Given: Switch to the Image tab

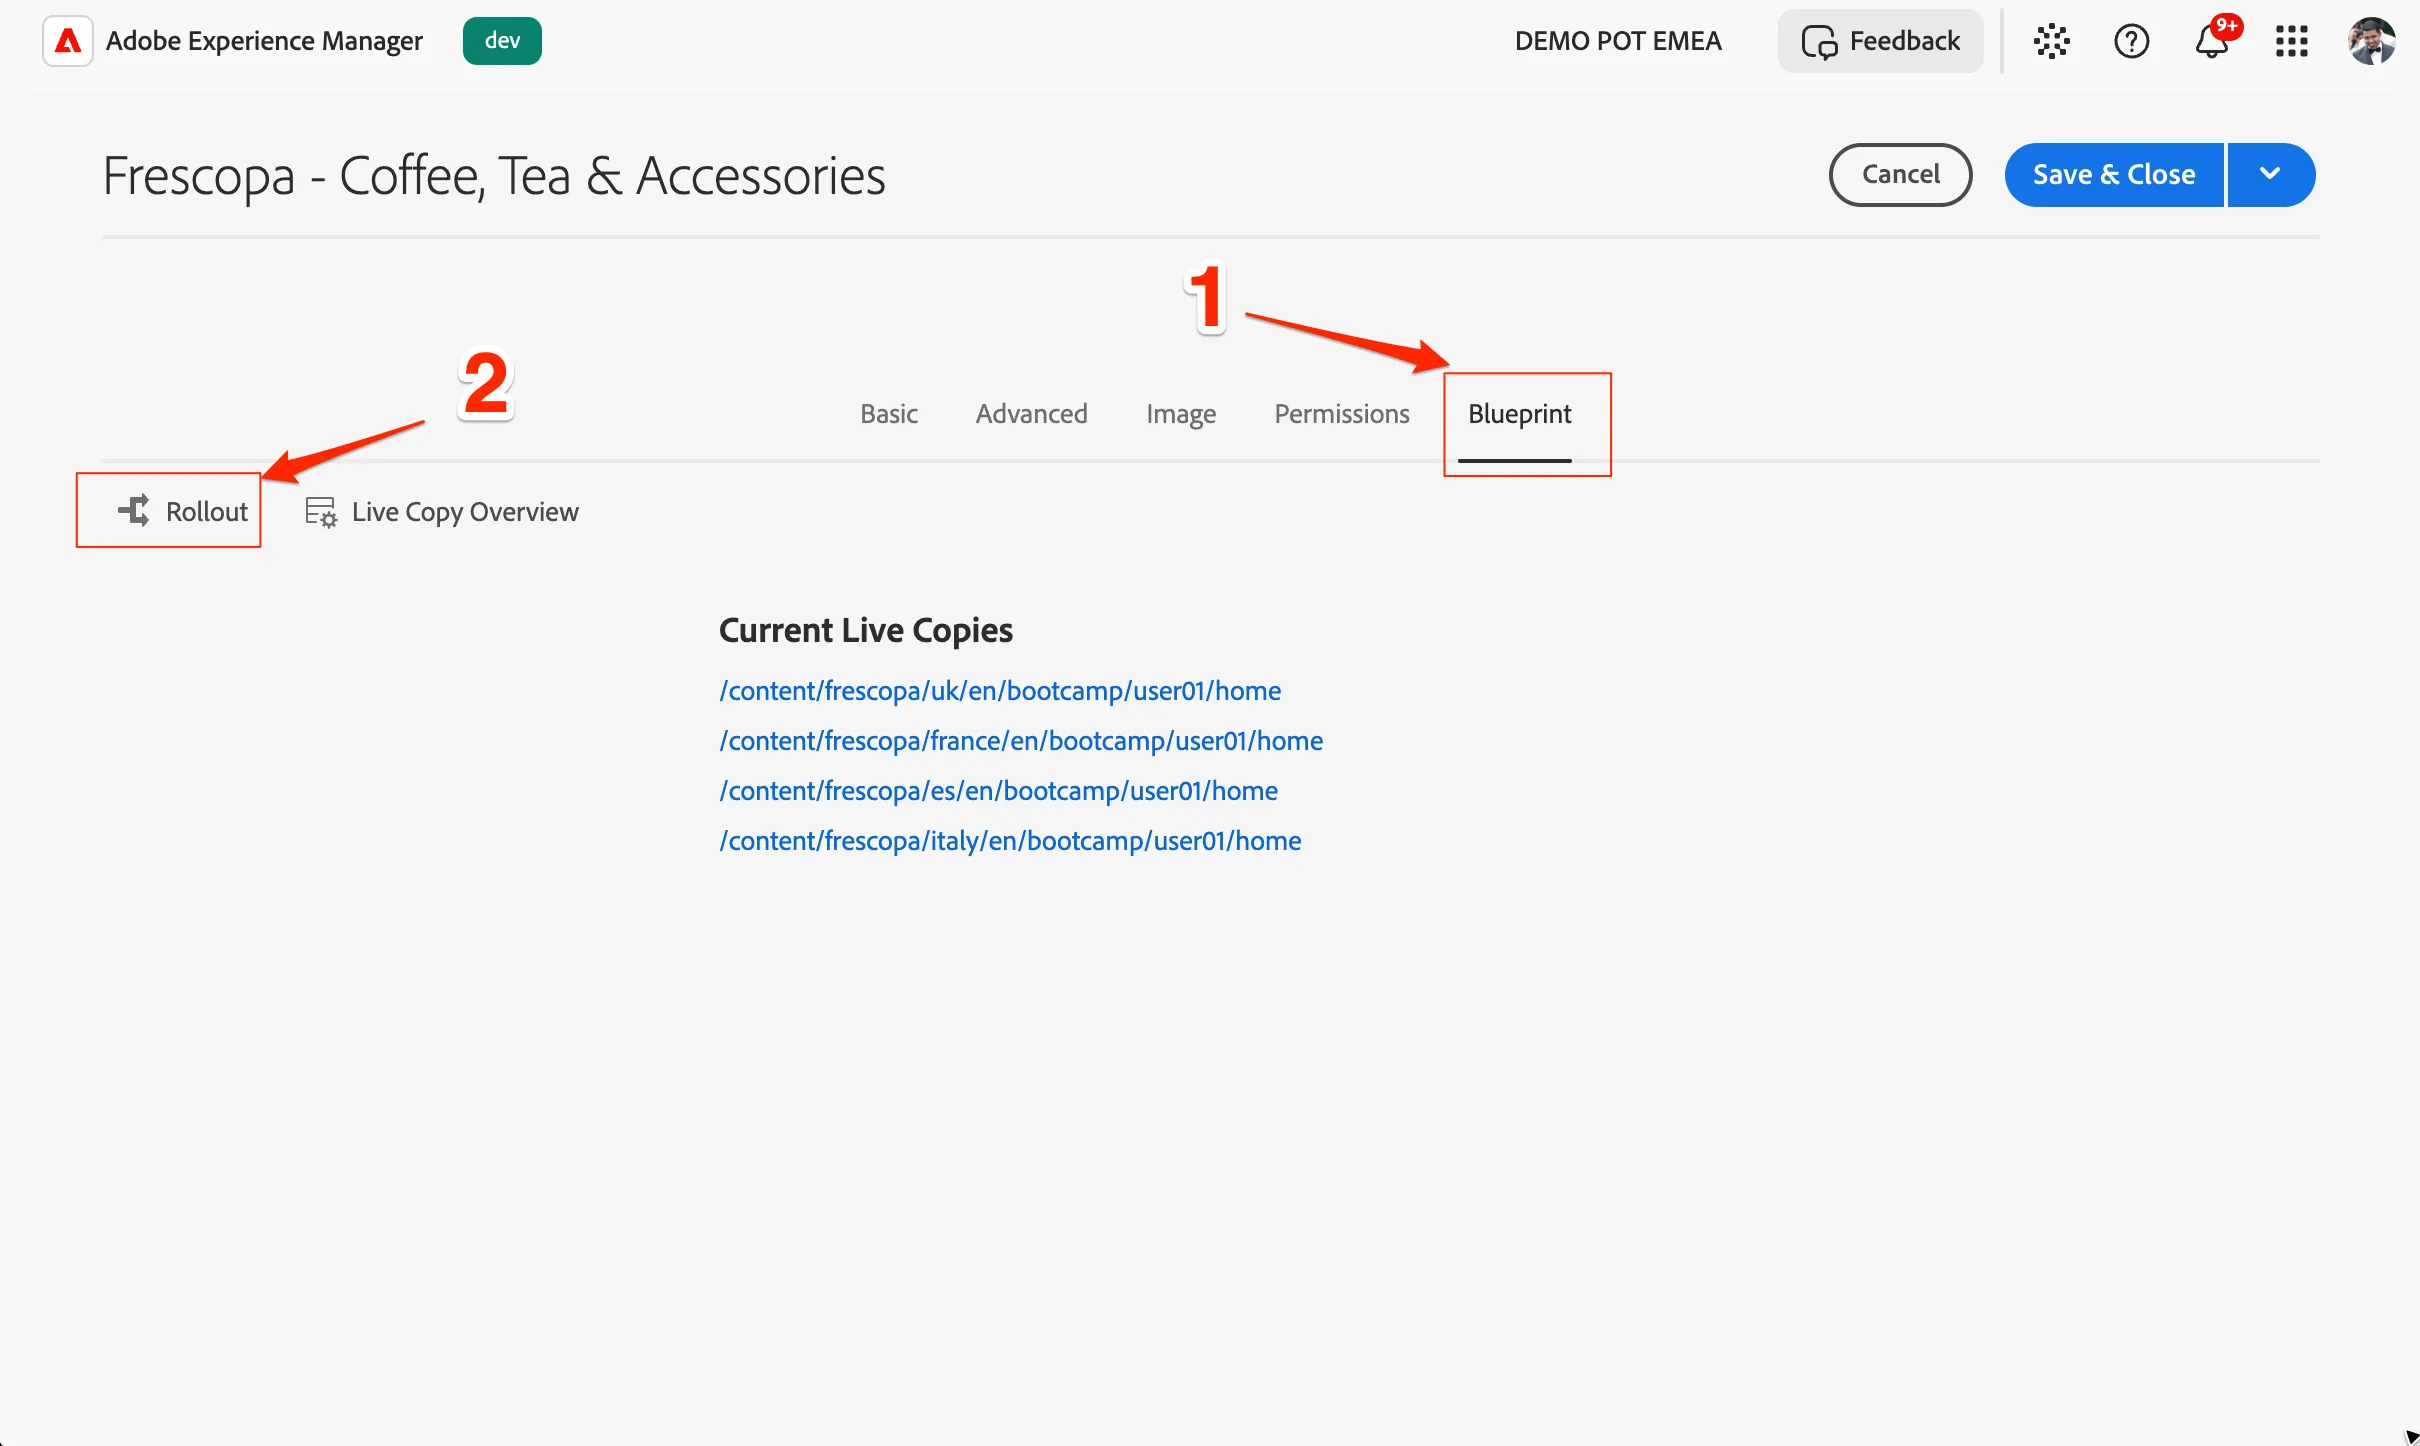Looking at the screenshot, I should tap(1180, 414).
